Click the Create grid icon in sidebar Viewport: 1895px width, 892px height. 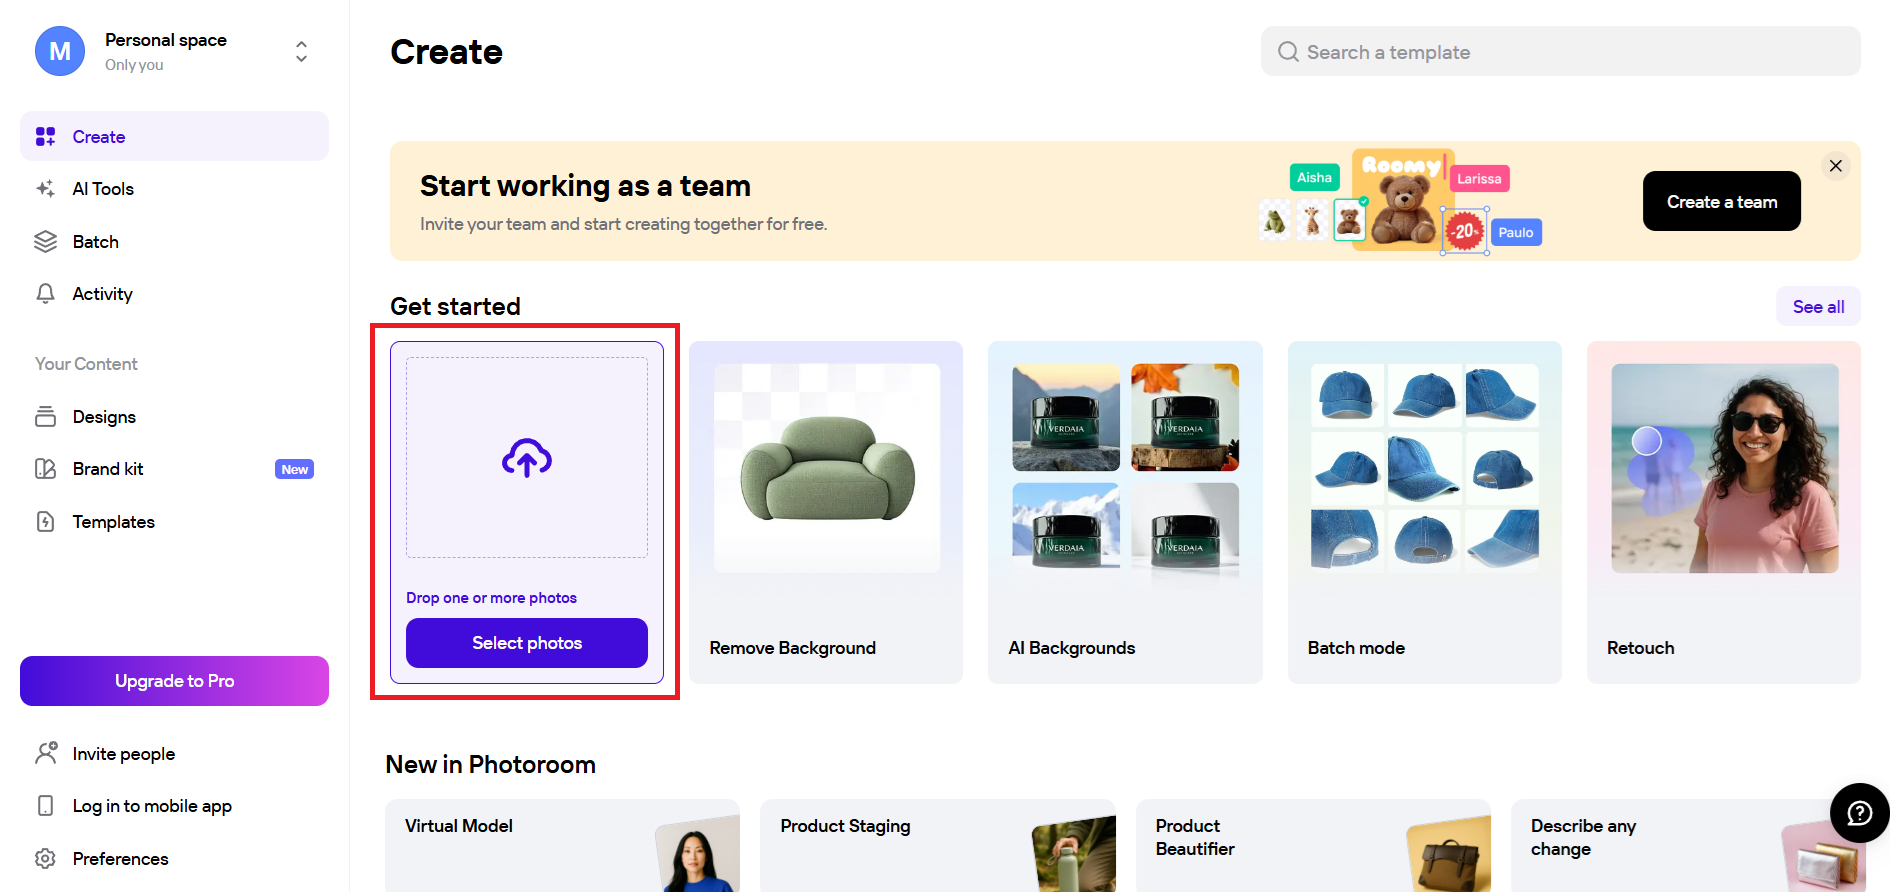coord(46,136)
